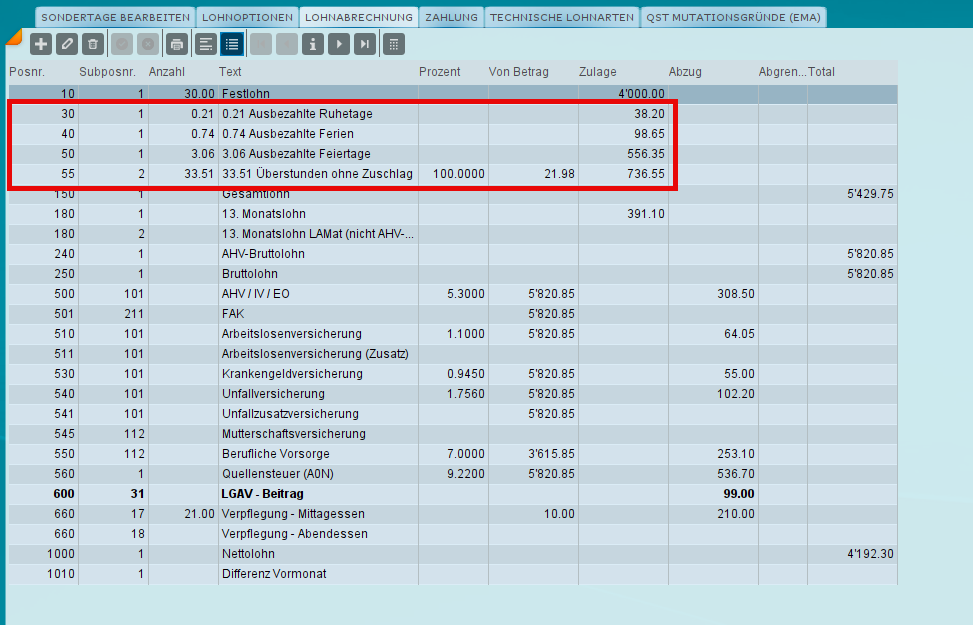
Task: Switch to Technische Lohnarten tab
Action: pos(562,17)
